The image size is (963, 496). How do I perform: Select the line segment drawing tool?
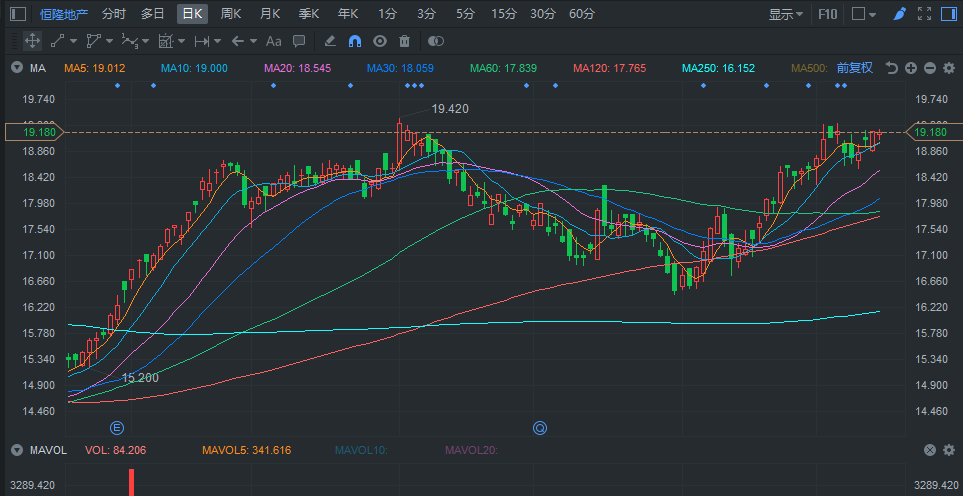click(x=57, y=41)
